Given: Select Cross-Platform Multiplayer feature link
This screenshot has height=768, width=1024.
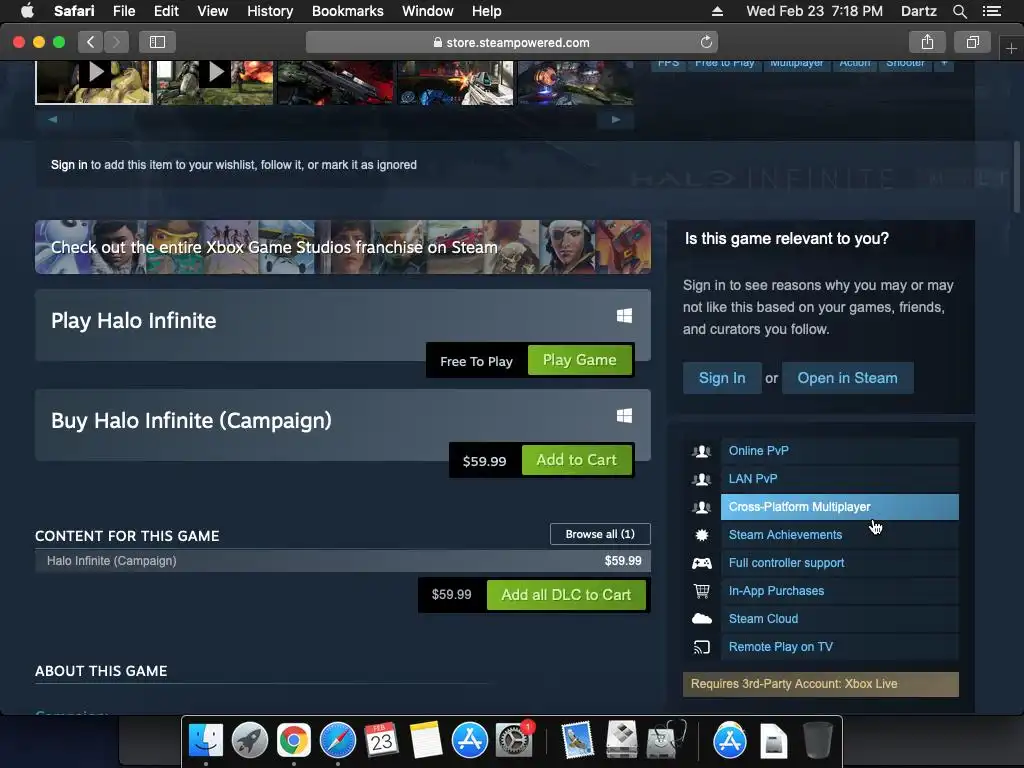Looking at the screenshot, I should click(839, 507).
